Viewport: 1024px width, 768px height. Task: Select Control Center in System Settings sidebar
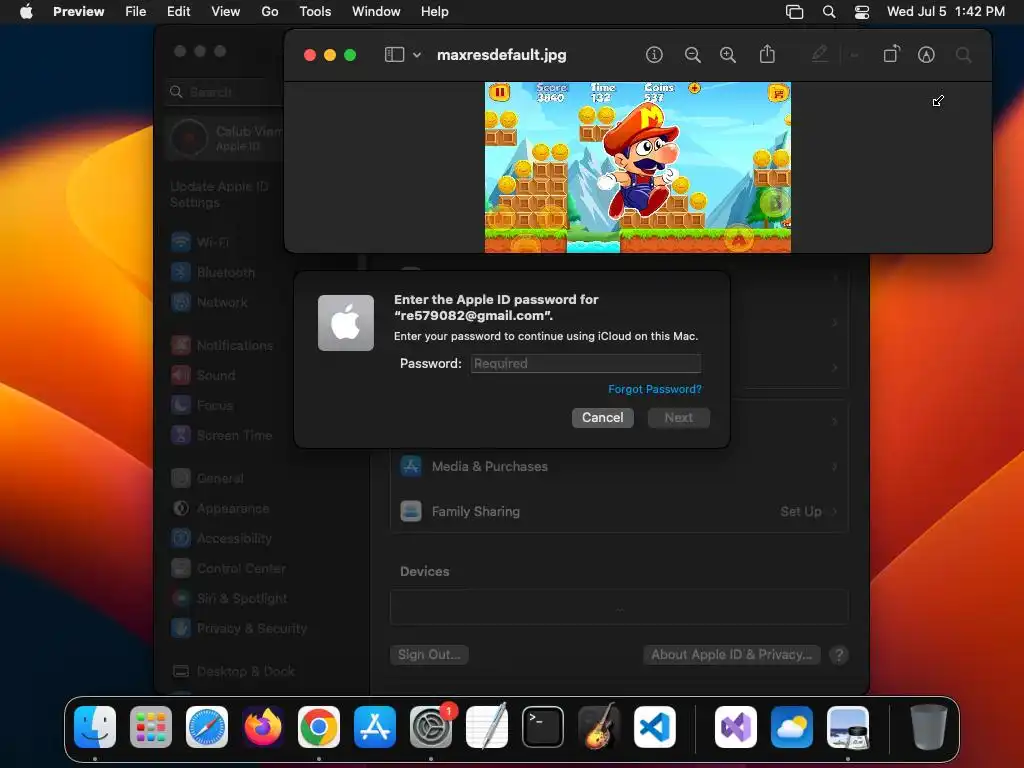(x=241, y=569)
